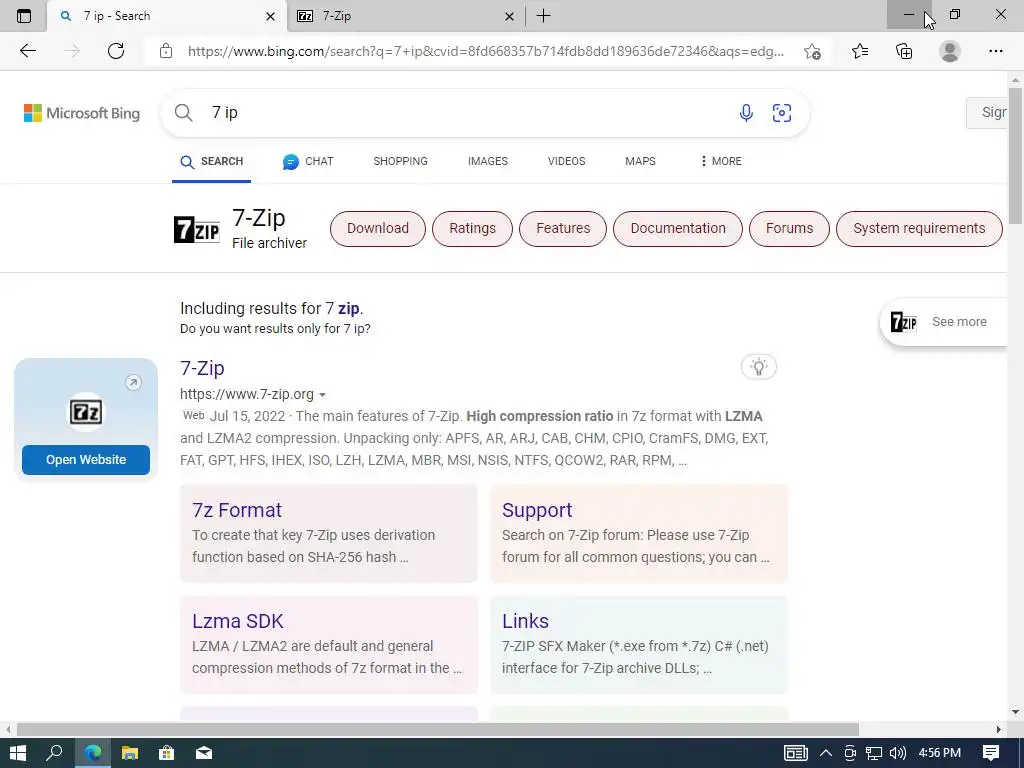Click the browser back arrow
Image resolution: width=1024 pixels, height=768 pixels.
pyautogui.click(x=27, y=51)
